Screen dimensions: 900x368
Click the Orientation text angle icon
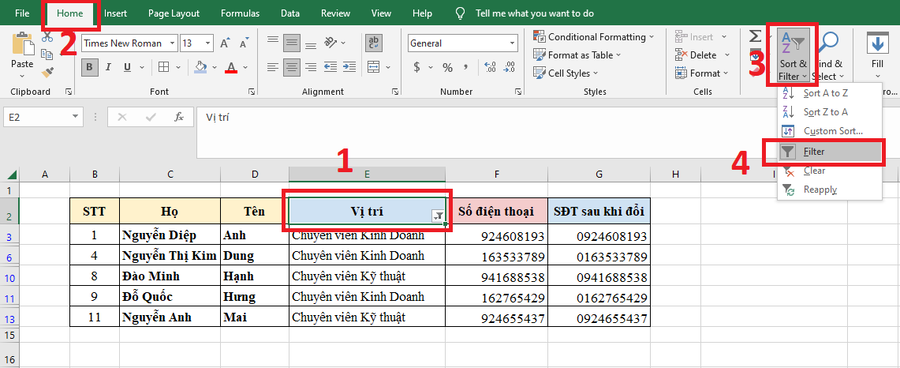[x=331, y=42]
